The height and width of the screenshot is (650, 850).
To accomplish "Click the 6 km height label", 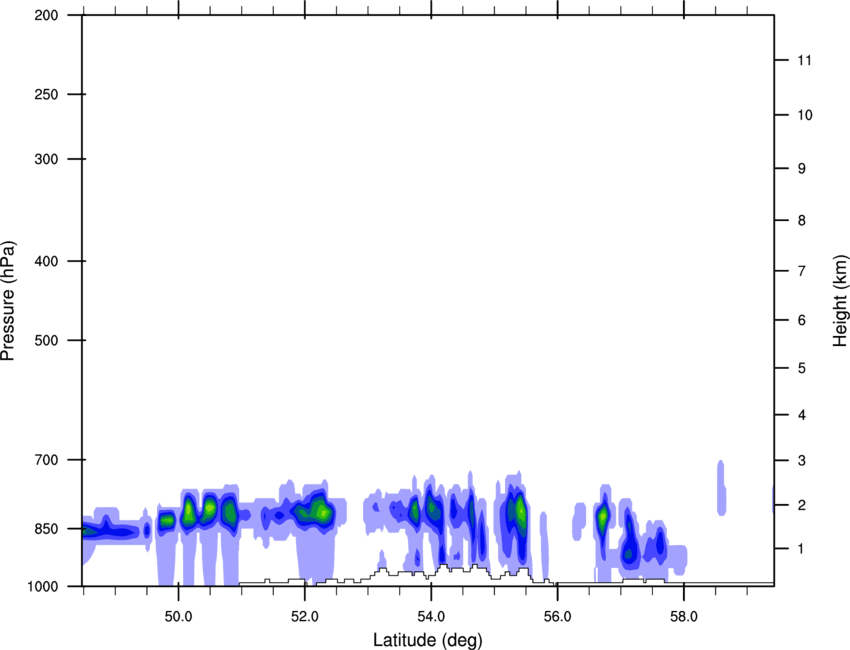I will point(802,320).
